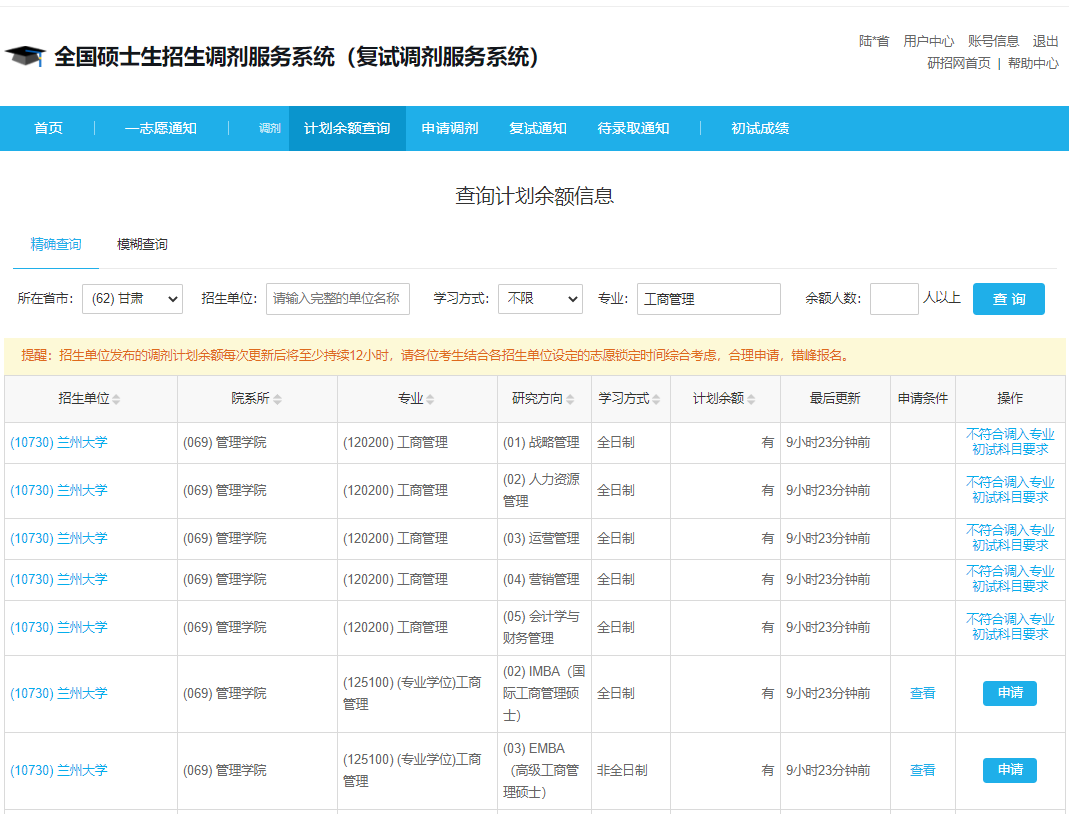Click the 招生单位 unit name input field
This screenshot has height=814, width=1069.
pos(337,299)
